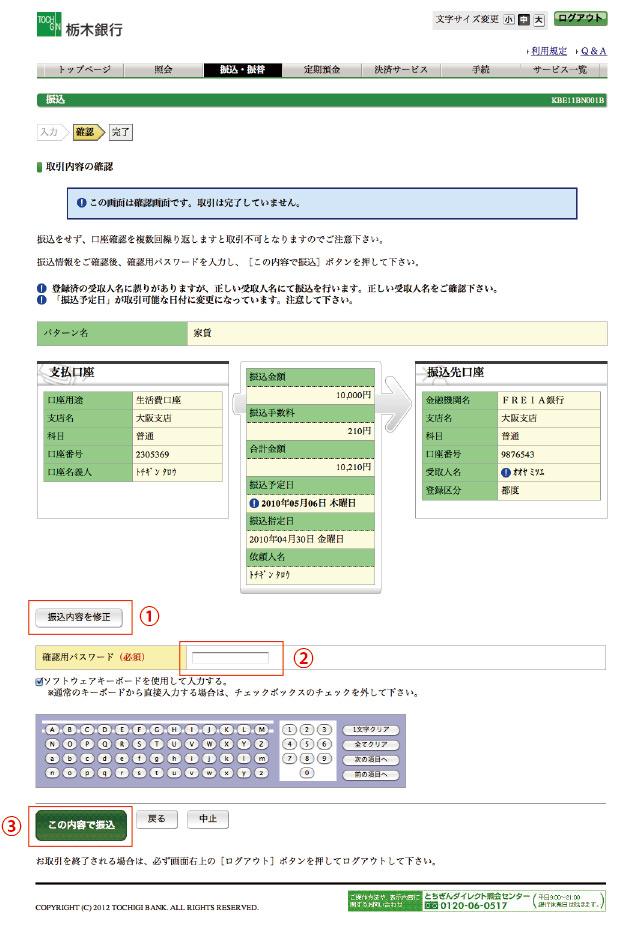Tap lowercase n key on software keyboard
This screenshot has width=638, height=946.
click(53, 773)
